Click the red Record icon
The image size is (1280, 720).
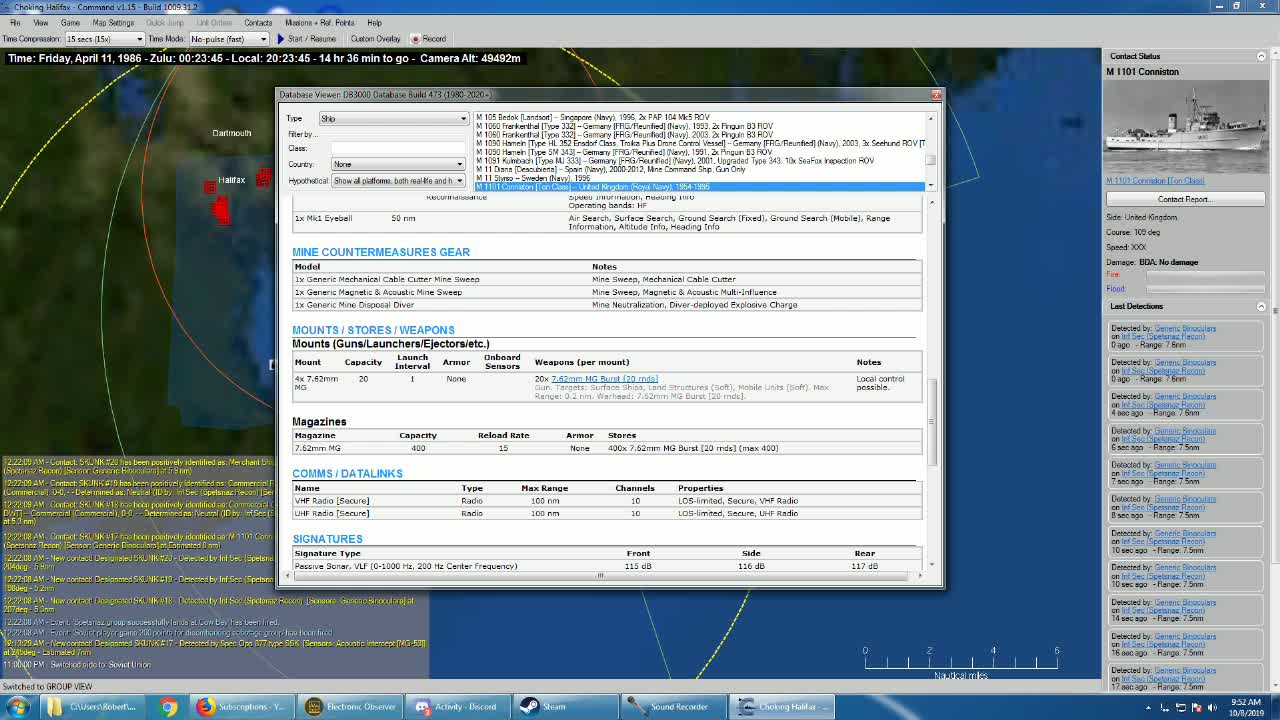pyautogui.click(x=416, y=39)
